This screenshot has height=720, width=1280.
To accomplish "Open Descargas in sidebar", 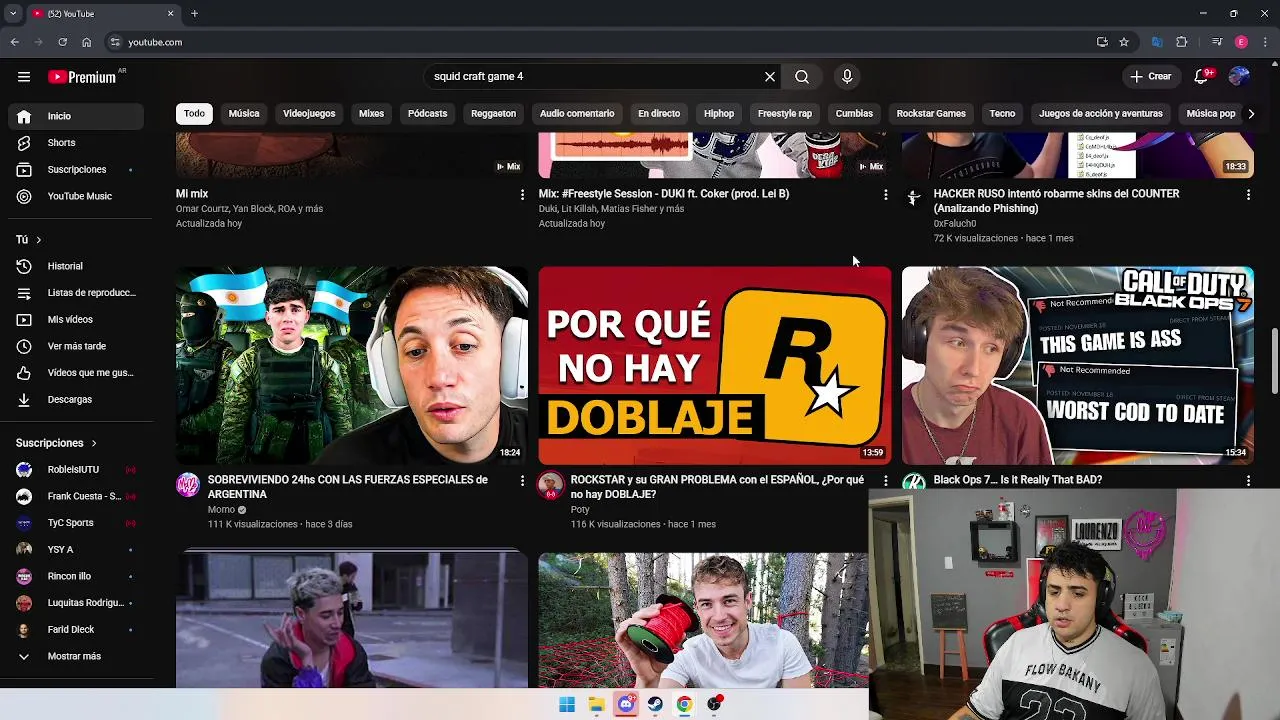I will 74,399.
